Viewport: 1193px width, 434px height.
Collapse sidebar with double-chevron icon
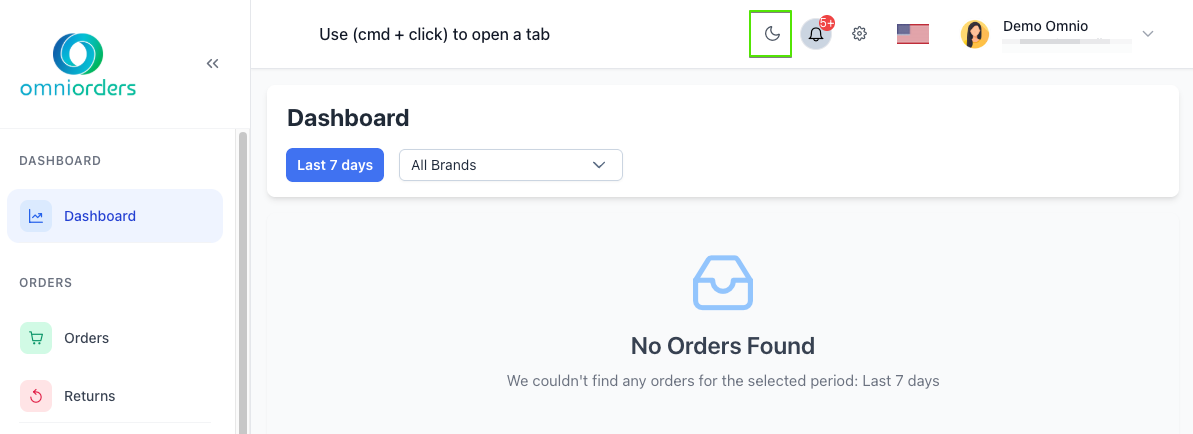click(x=212, y=64)
